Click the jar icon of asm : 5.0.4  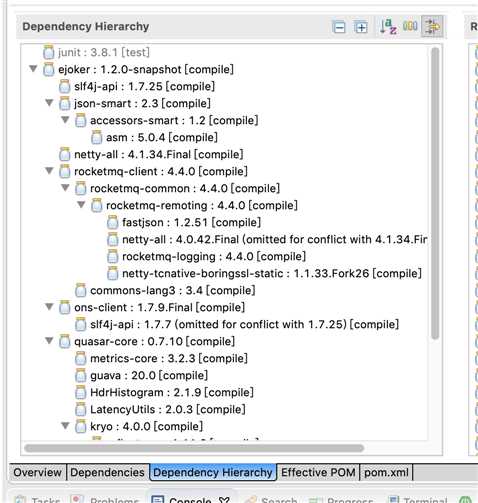[96, 137]
